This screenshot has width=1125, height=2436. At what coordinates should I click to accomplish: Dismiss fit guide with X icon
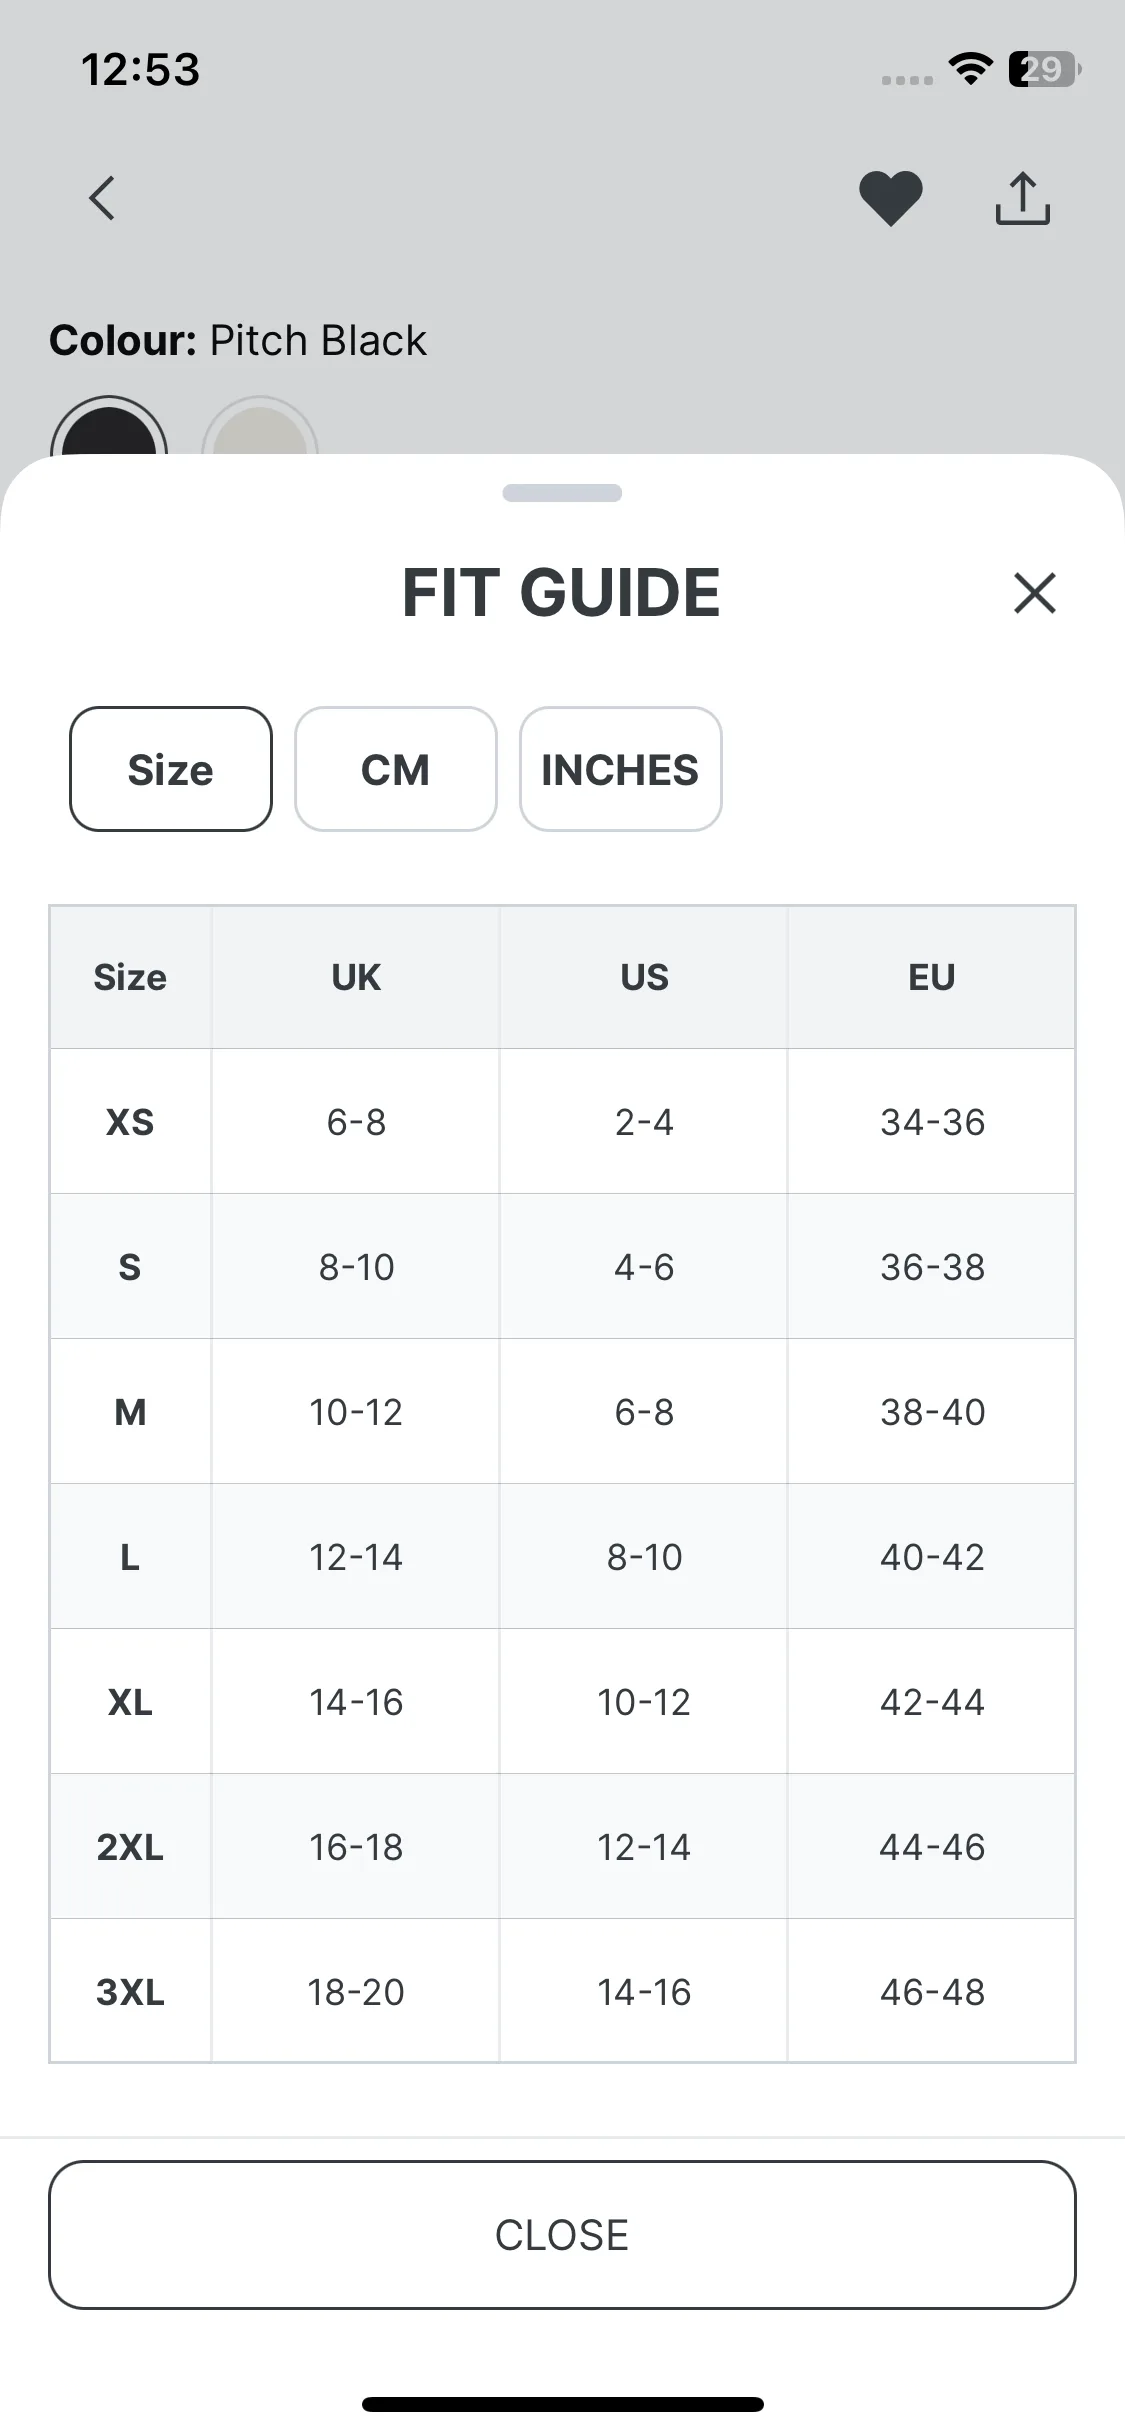click(1034, 593)
